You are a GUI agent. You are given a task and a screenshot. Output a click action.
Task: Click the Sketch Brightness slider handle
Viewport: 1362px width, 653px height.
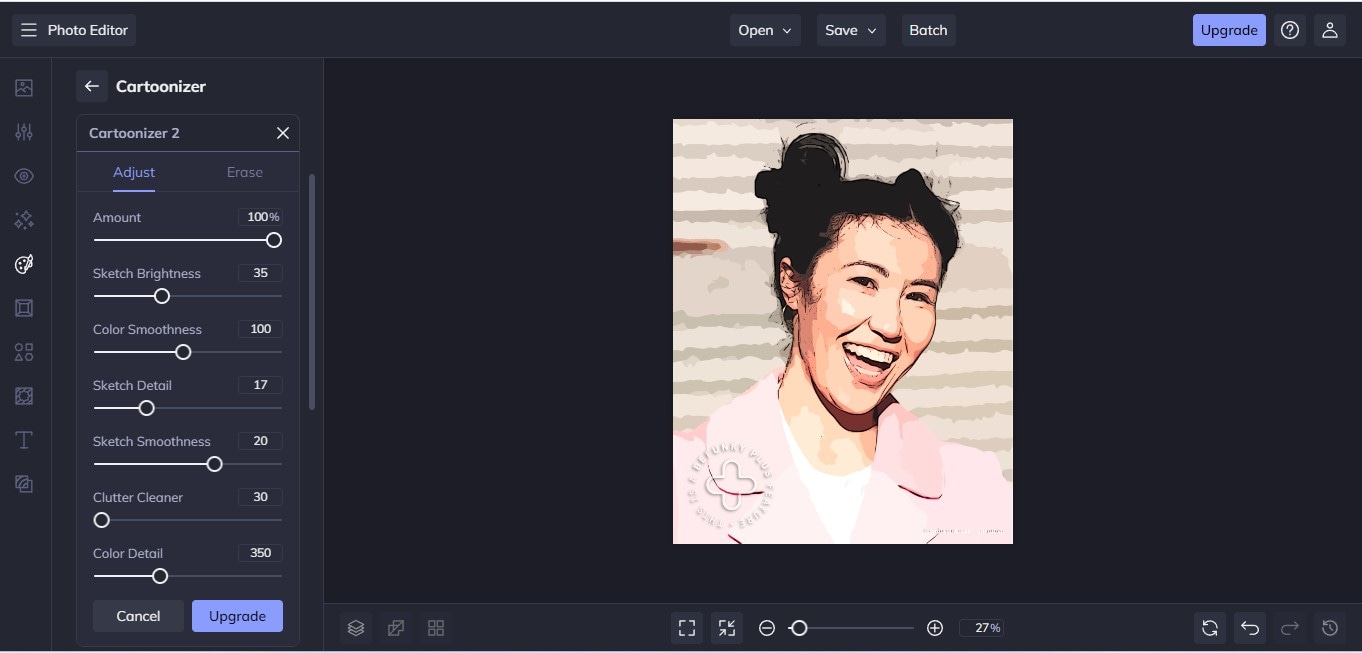pyautogui.click(x=162, y=296)
